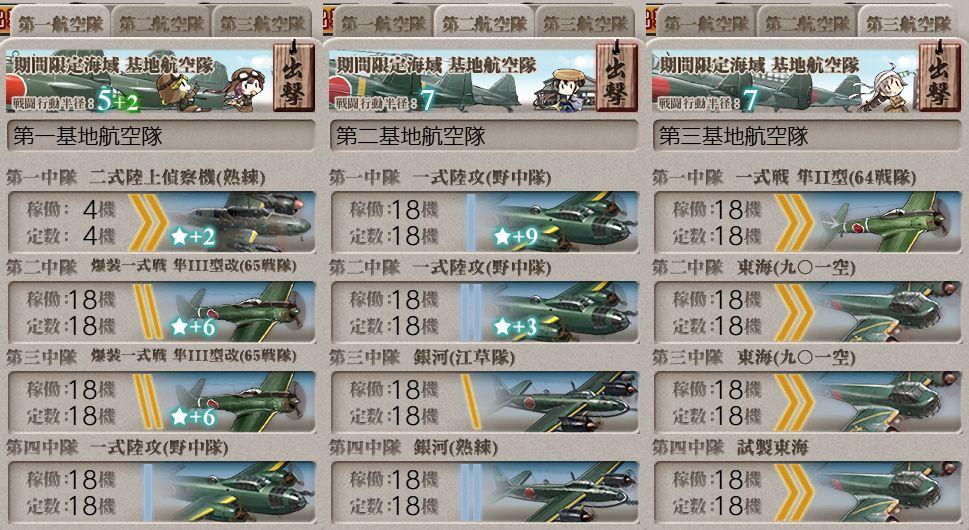Image resolution: width=969 pixels, height=530 pixels.
Task: Click the star +9 improvement badge
Action: [x=515, y=236]
